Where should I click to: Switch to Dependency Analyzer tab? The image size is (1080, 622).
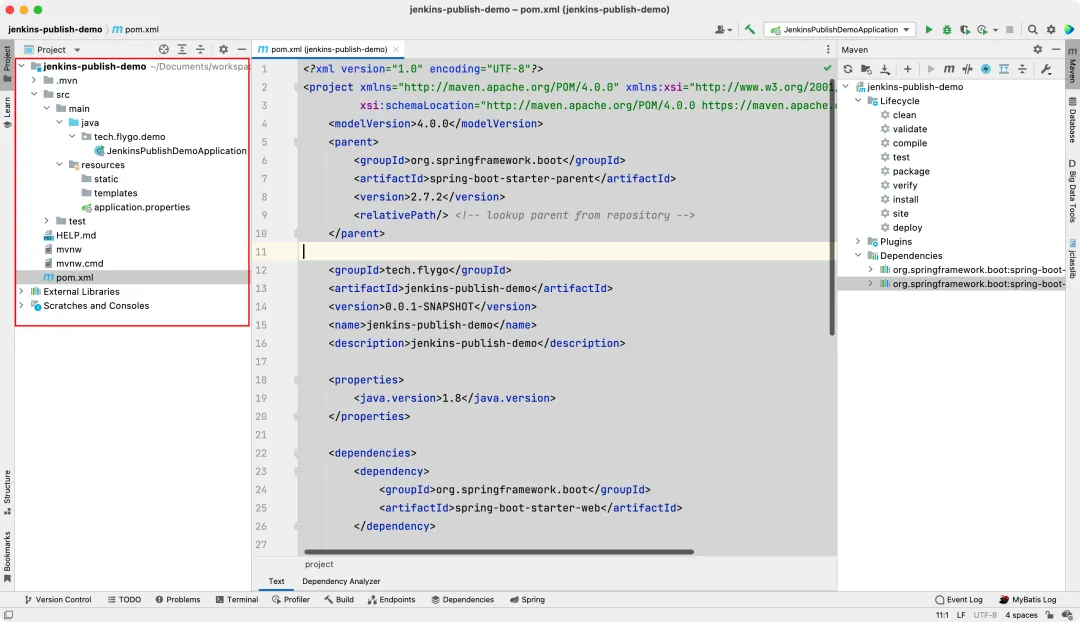341,581
